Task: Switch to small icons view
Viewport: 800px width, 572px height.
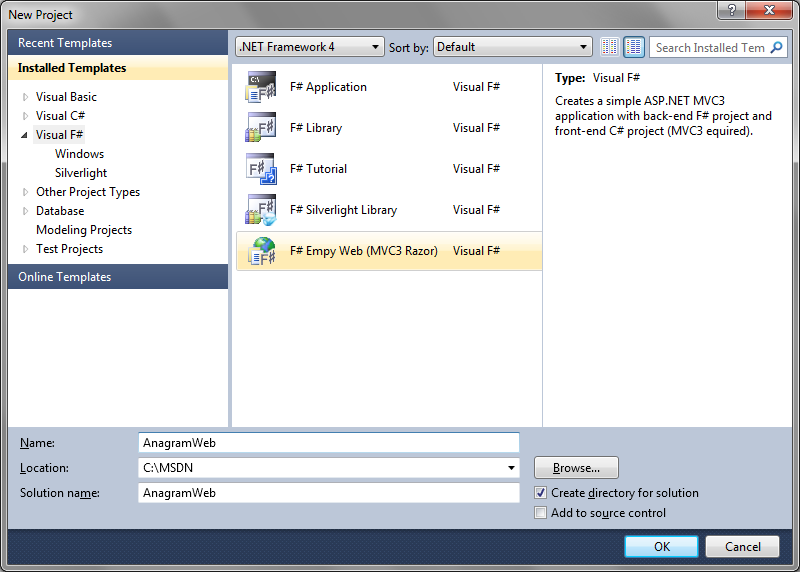Action: click(610, 47)
